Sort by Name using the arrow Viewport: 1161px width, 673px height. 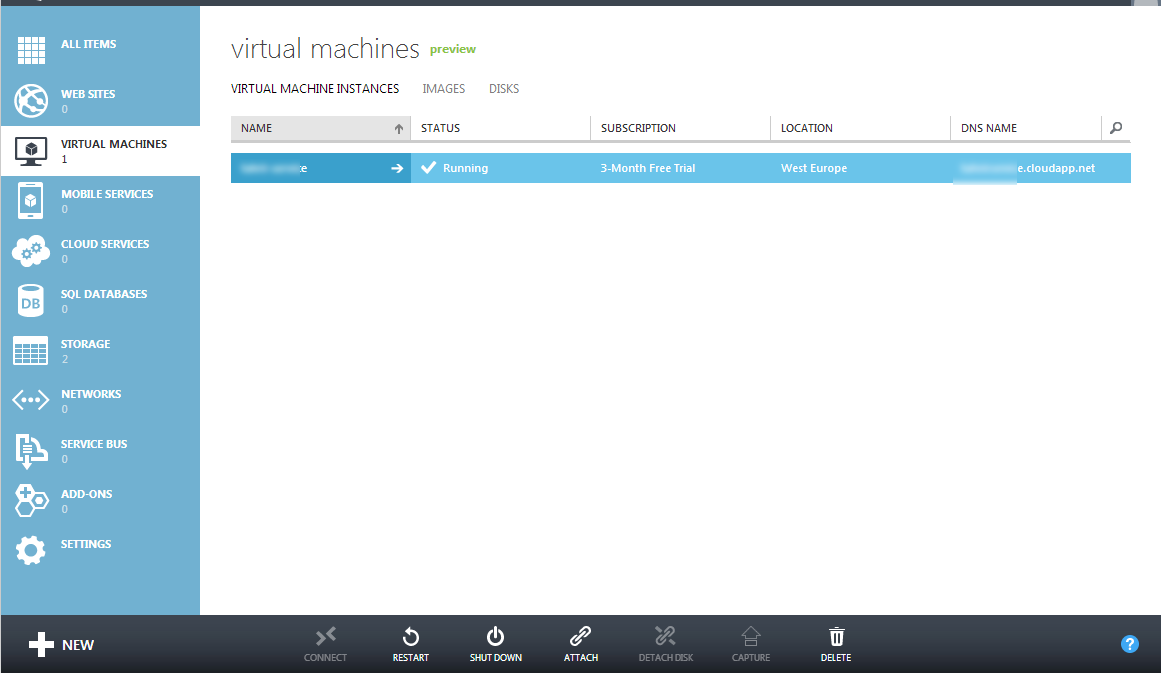pos(398,129)
